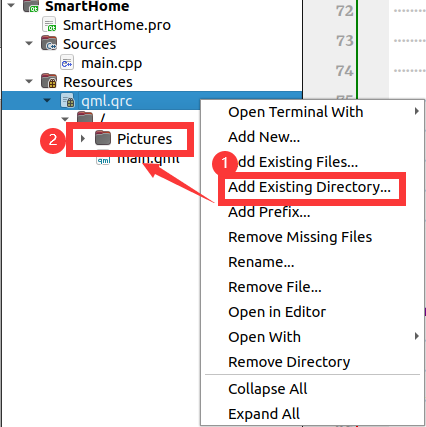Collapse the qml.qrc node arrow
The height and width of the screenshot is (427, 426).
[47, 100]
